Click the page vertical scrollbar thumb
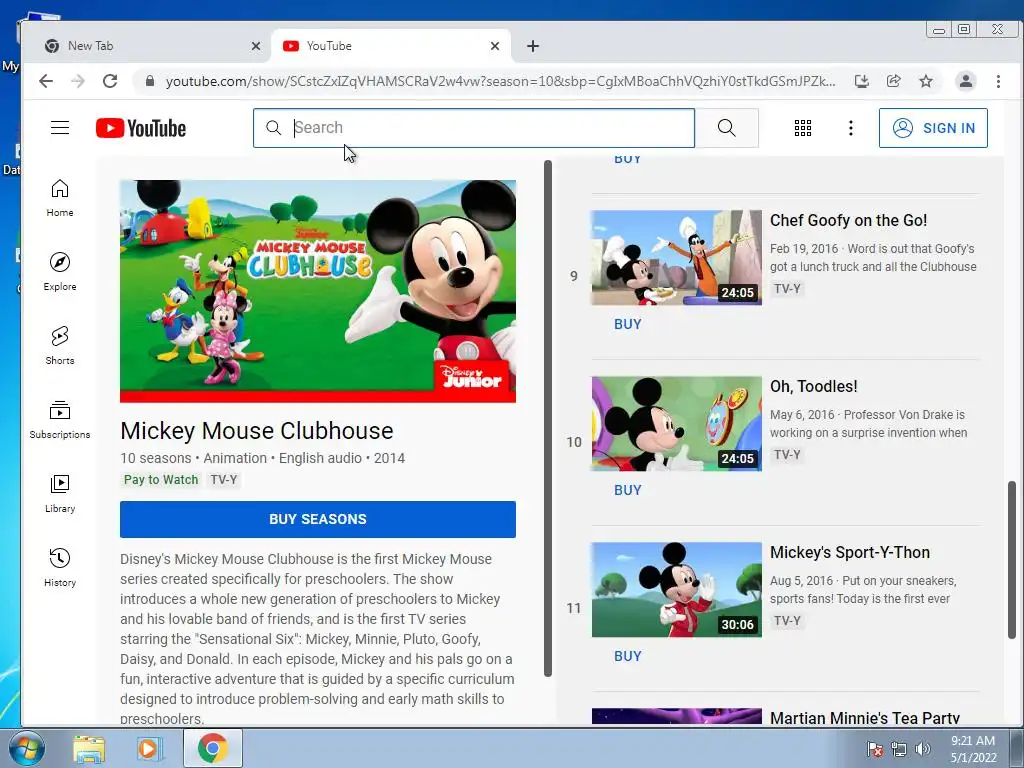Image resolution: width=1024 pixels, height=768 pixels. [x=1012, y=560]
